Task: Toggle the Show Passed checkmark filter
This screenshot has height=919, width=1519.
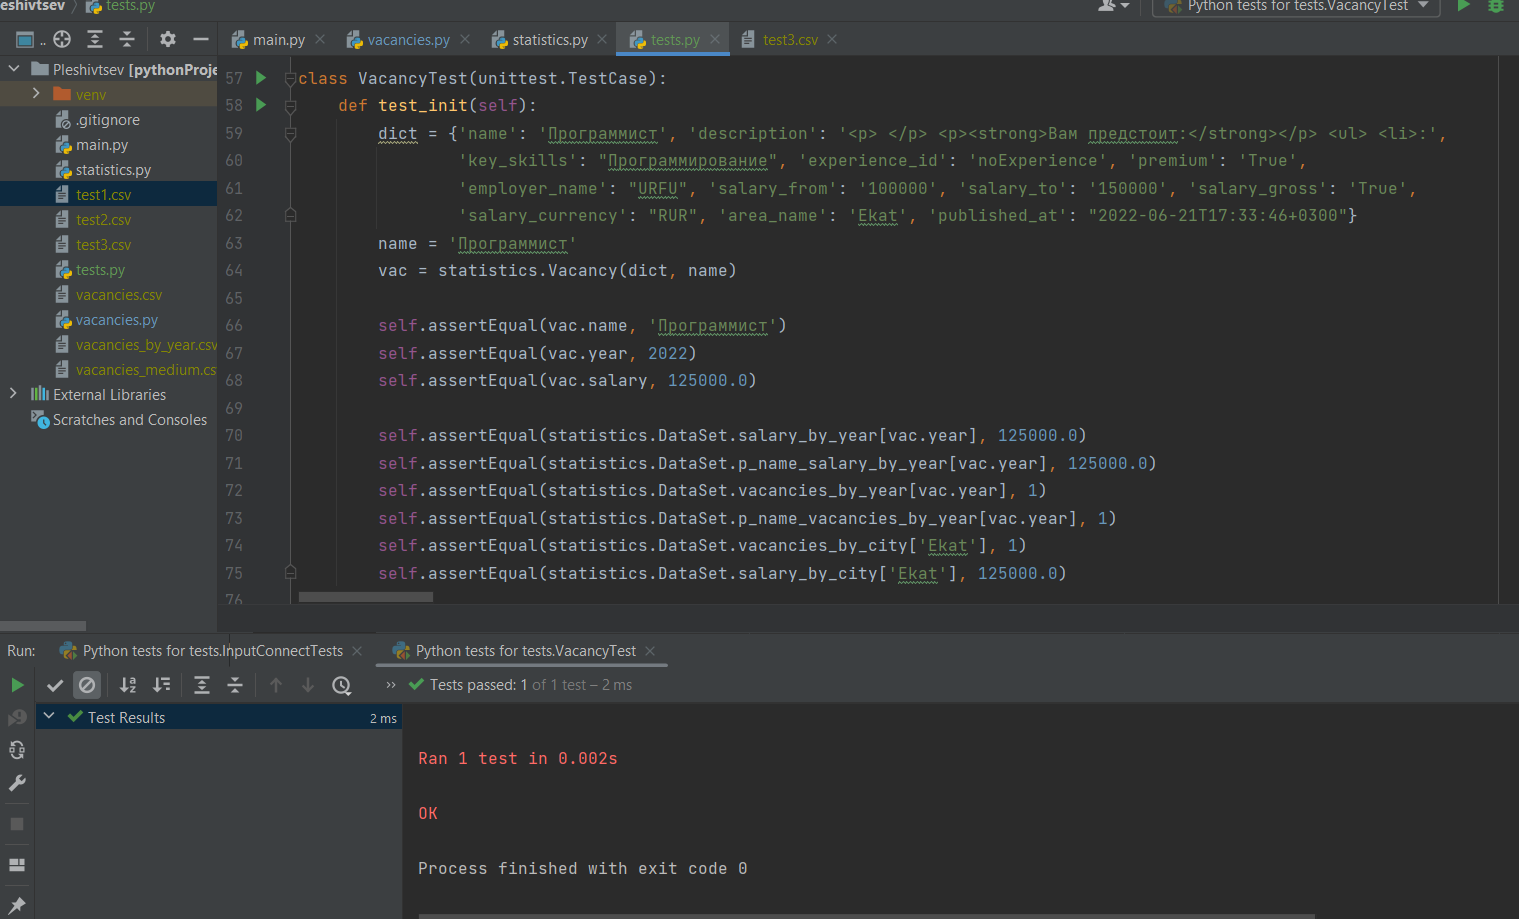Action: 53,685
